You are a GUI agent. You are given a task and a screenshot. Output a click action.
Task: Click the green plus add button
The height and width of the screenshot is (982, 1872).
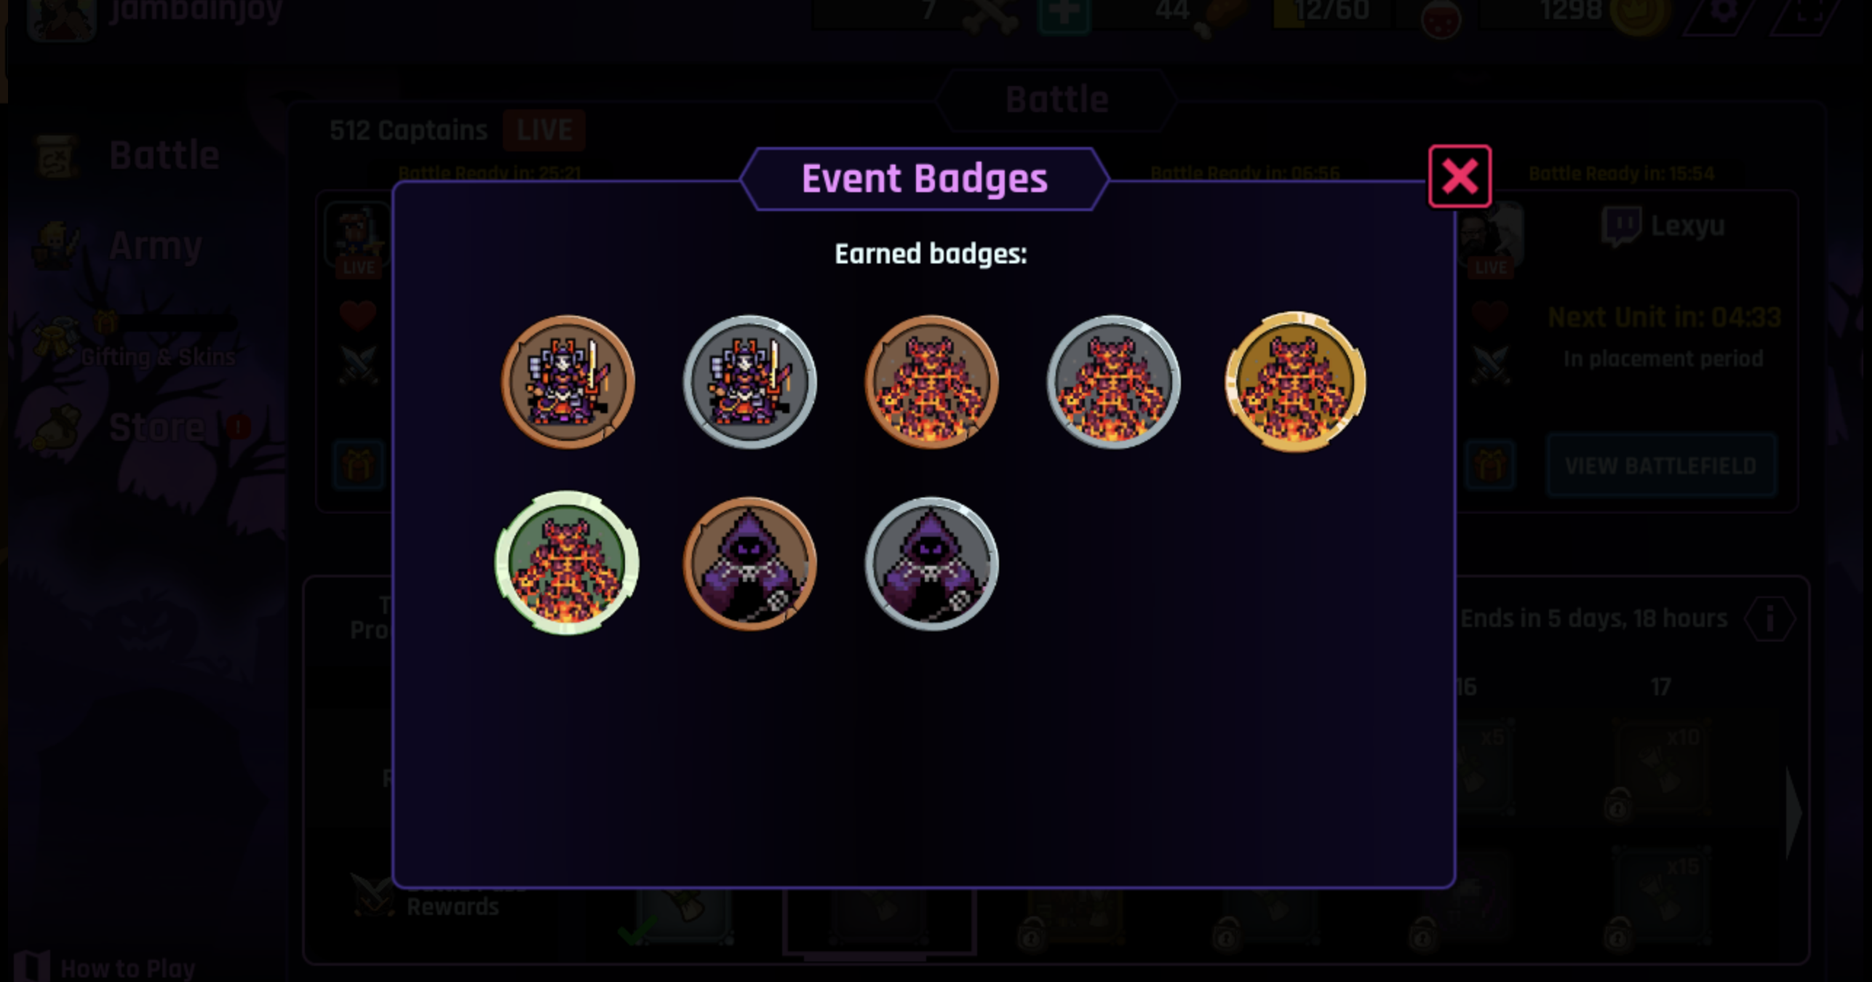[x=1063, y=14]
